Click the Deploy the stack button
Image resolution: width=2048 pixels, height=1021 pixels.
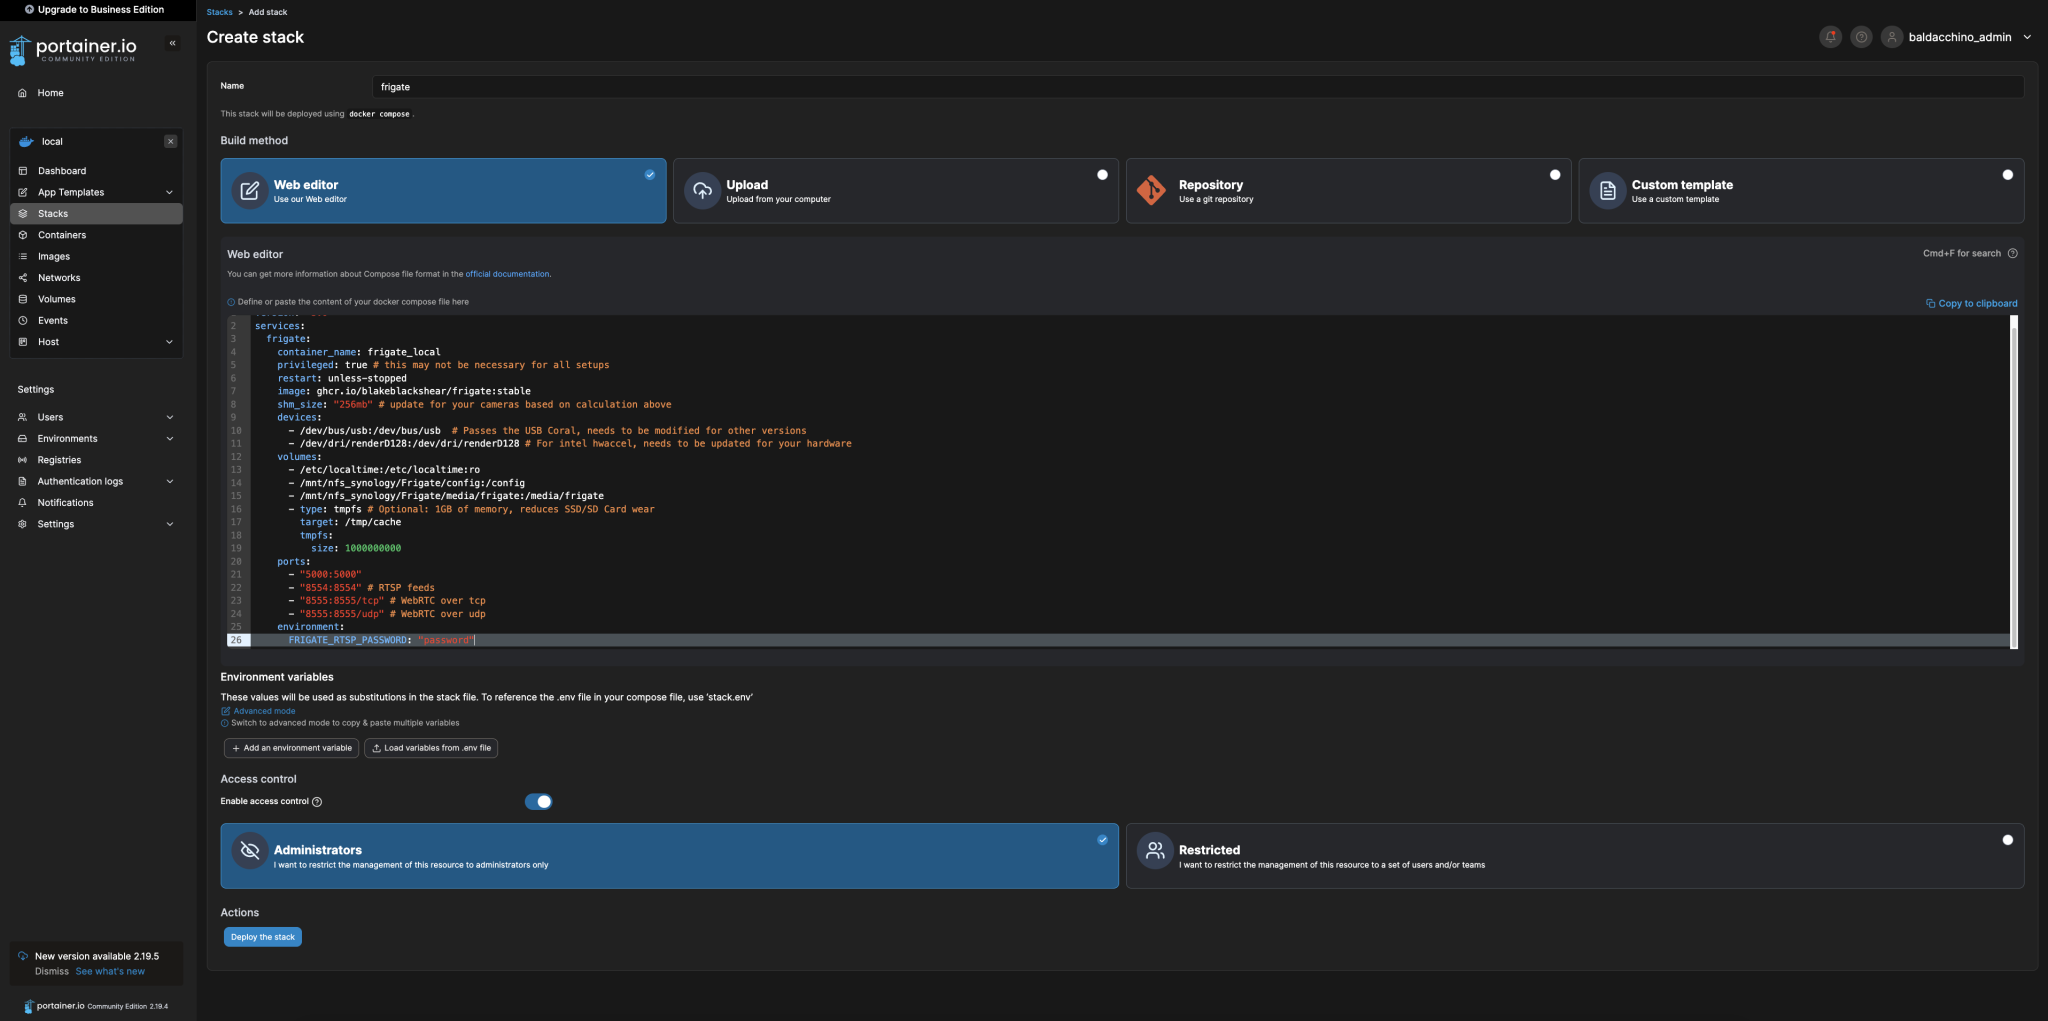point(262,937)
